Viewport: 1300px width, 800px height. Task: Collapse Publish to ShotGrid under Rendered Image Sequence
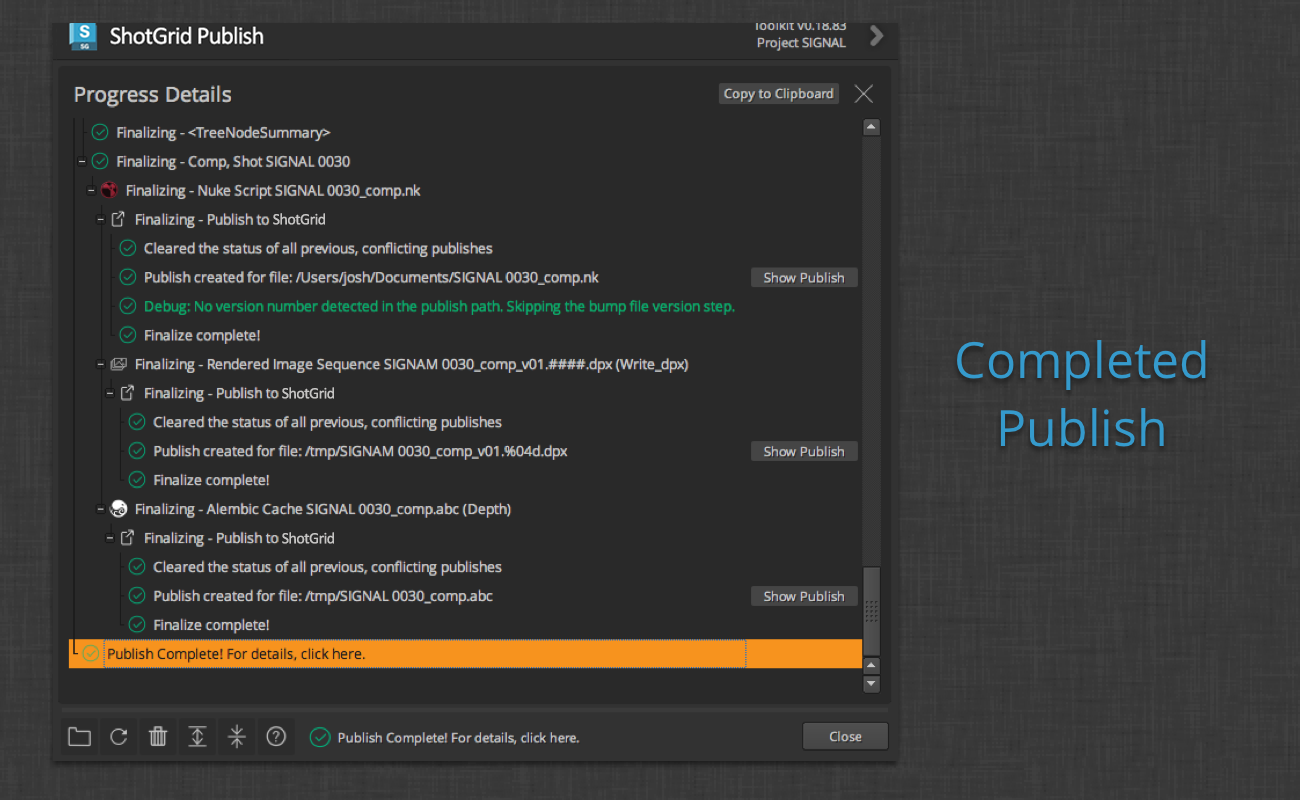[109, 393]
